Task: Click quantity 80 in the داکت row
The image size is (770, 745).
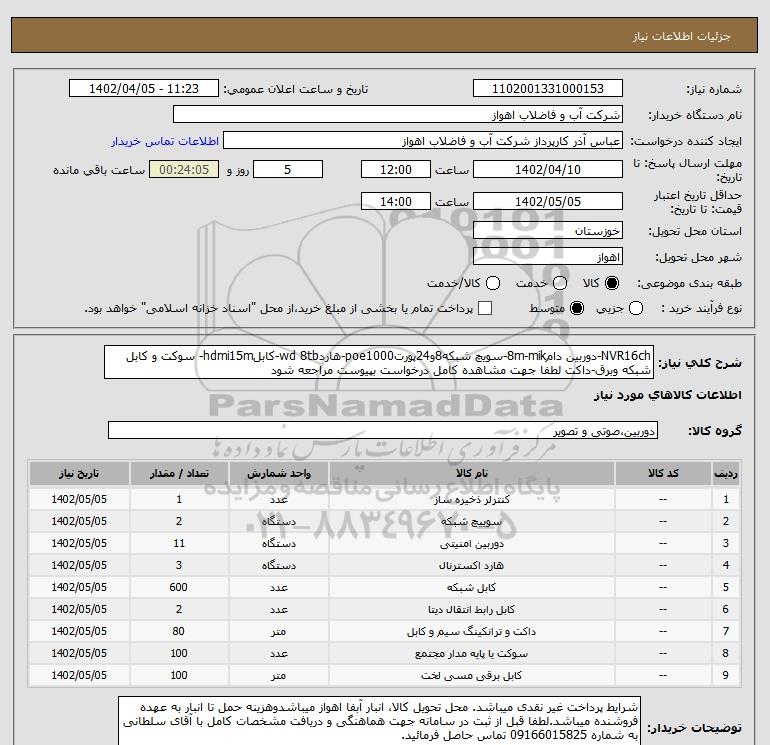Action: [179, 631]
